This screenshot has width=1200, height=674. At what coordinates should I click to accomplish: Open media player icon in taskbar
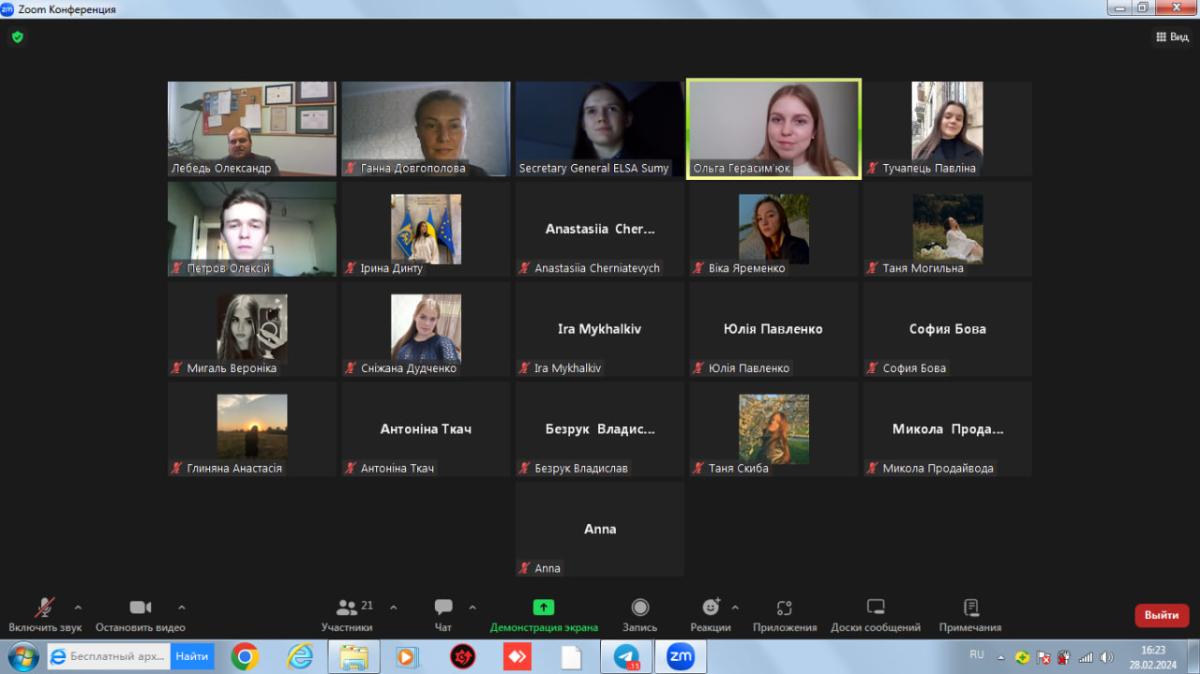pyautogui.click(x=407, y=657)
